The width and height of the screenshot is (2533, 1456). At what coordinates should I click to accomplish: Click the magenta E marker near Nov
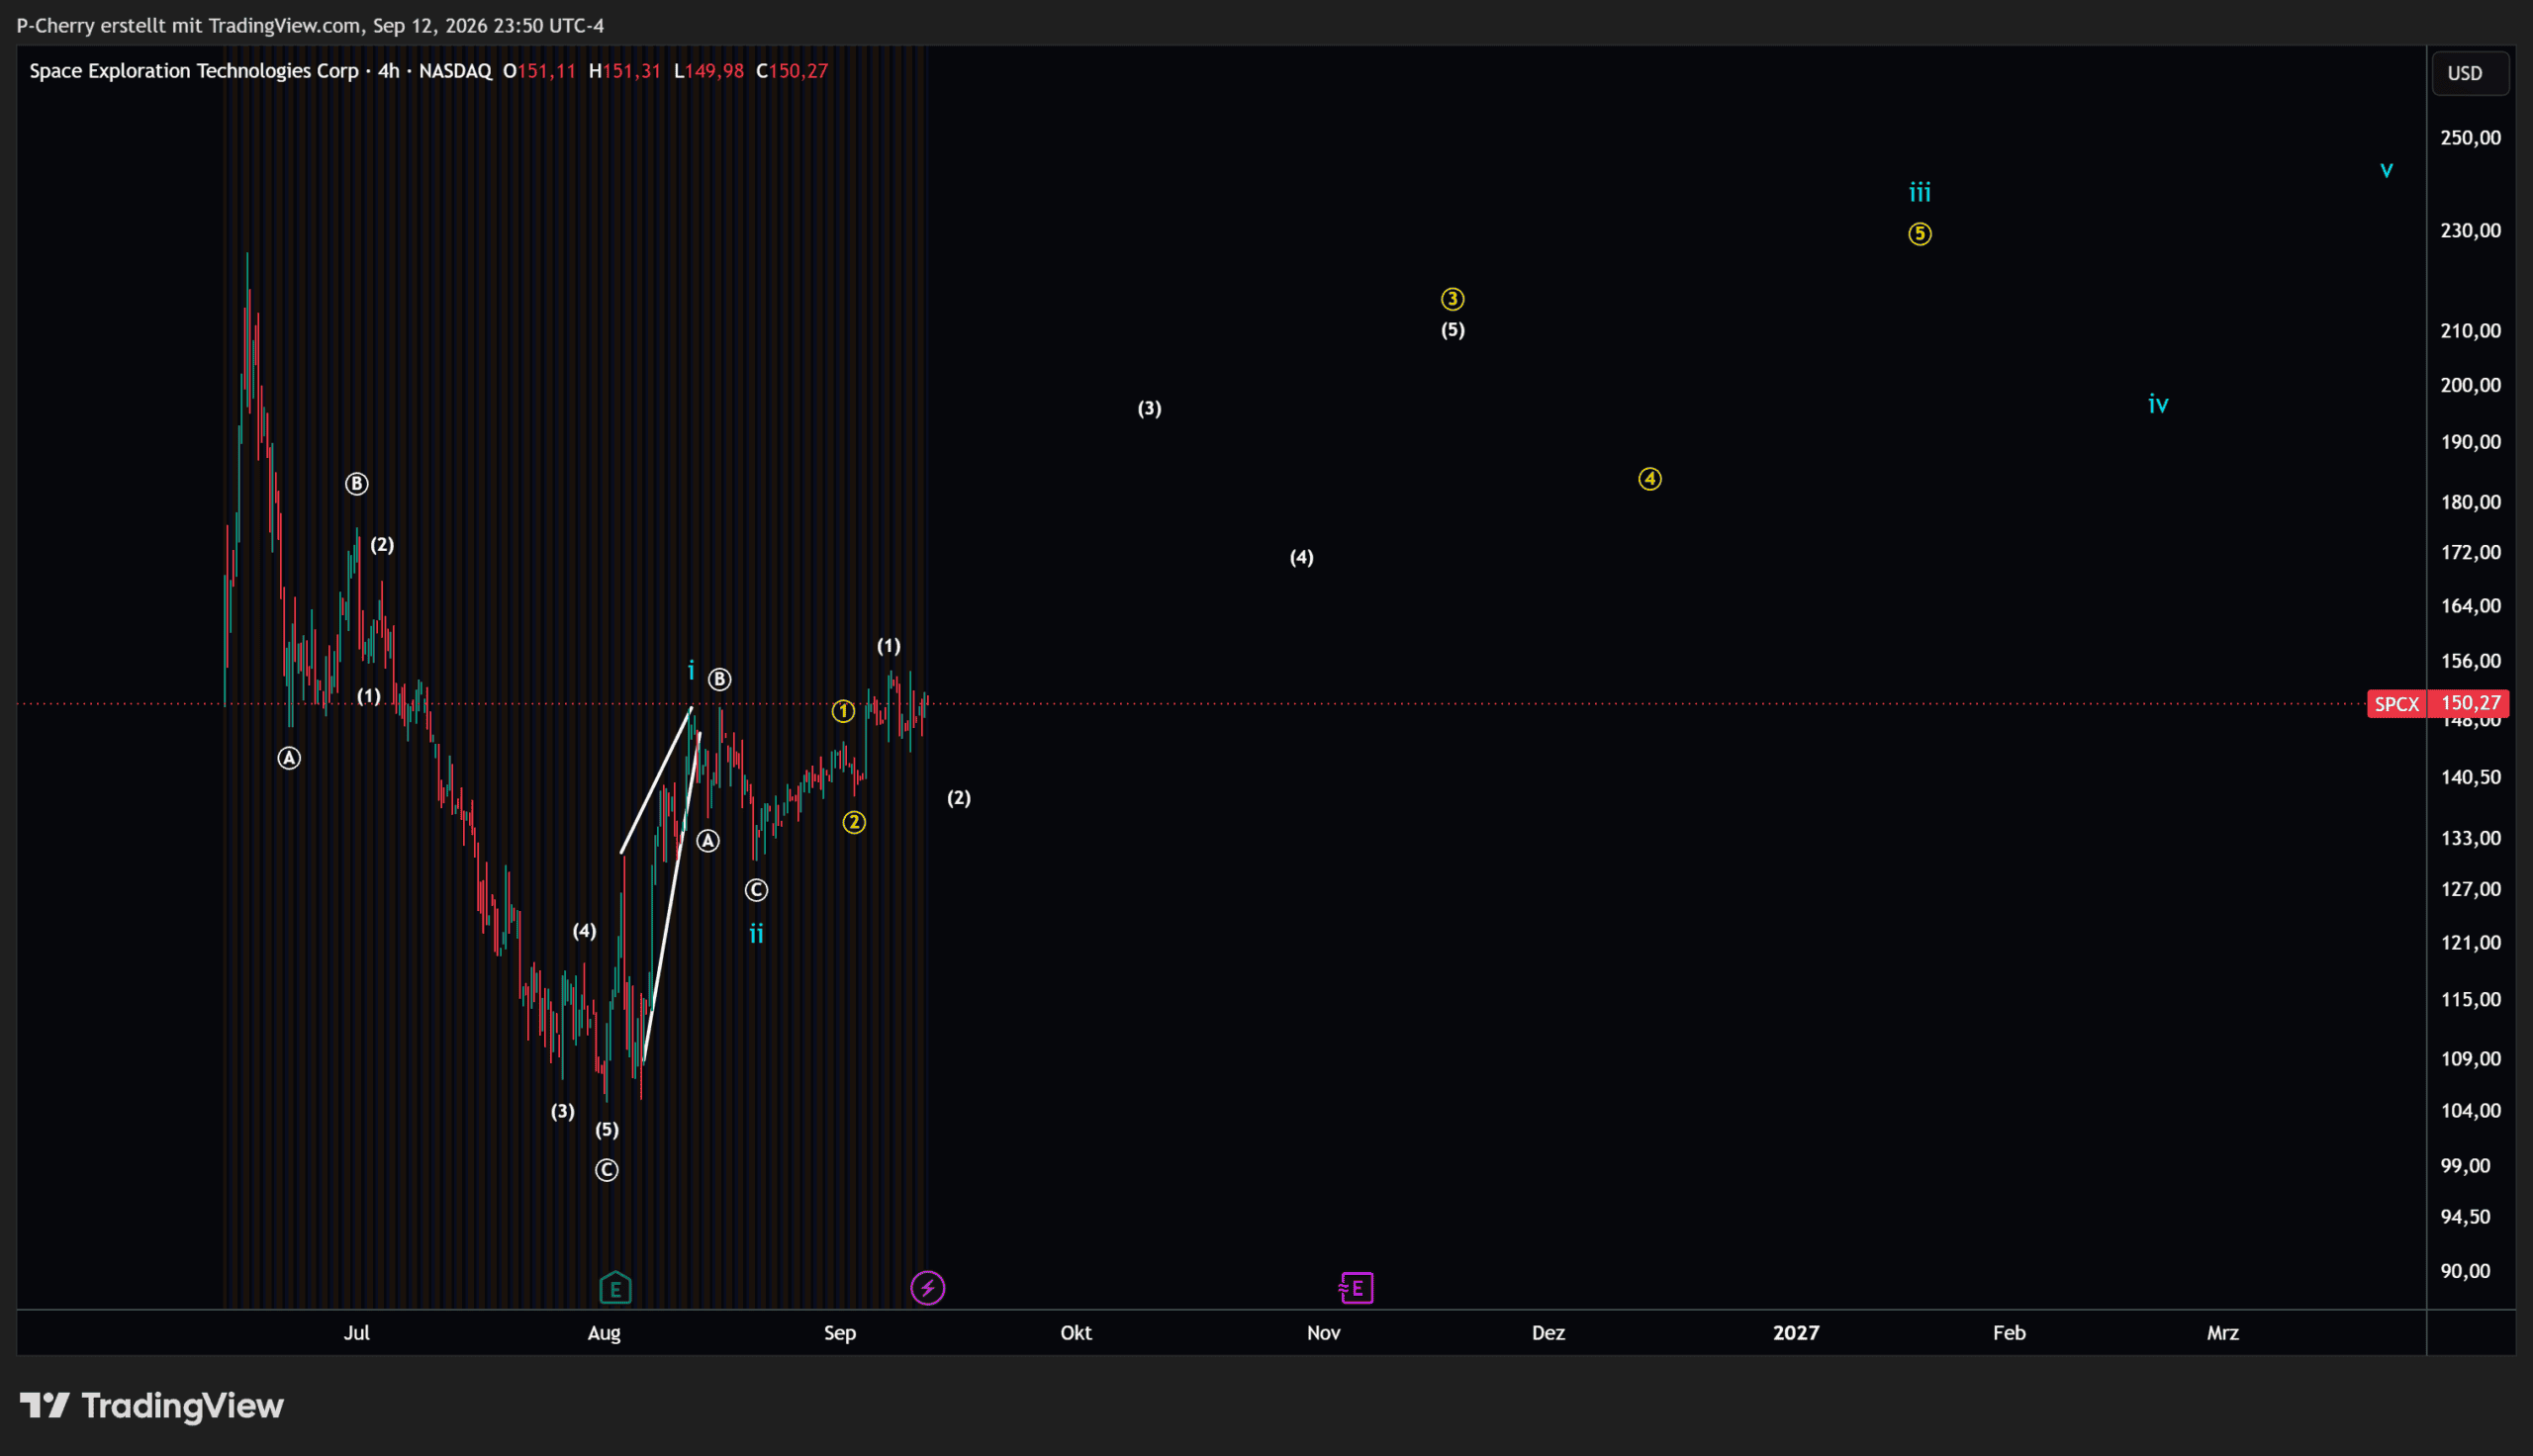point(1356,1288)
